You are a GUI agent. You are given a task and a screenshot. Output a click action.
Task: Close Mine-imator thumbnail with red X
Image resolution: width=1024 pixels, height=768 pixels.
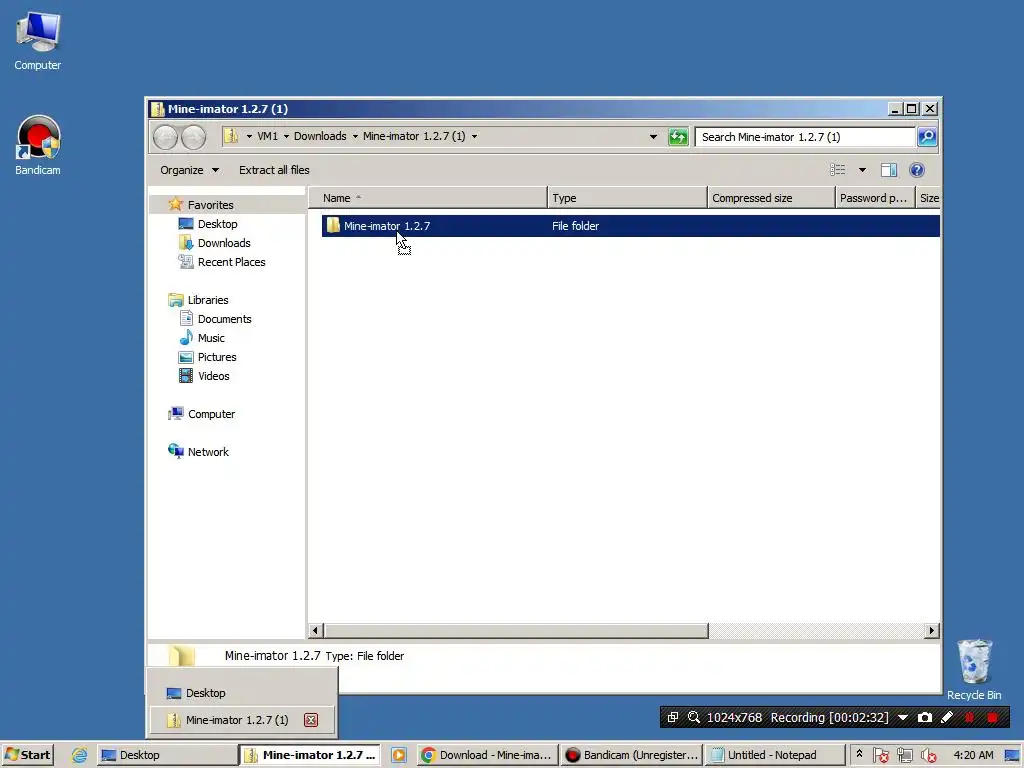[311, 720]
